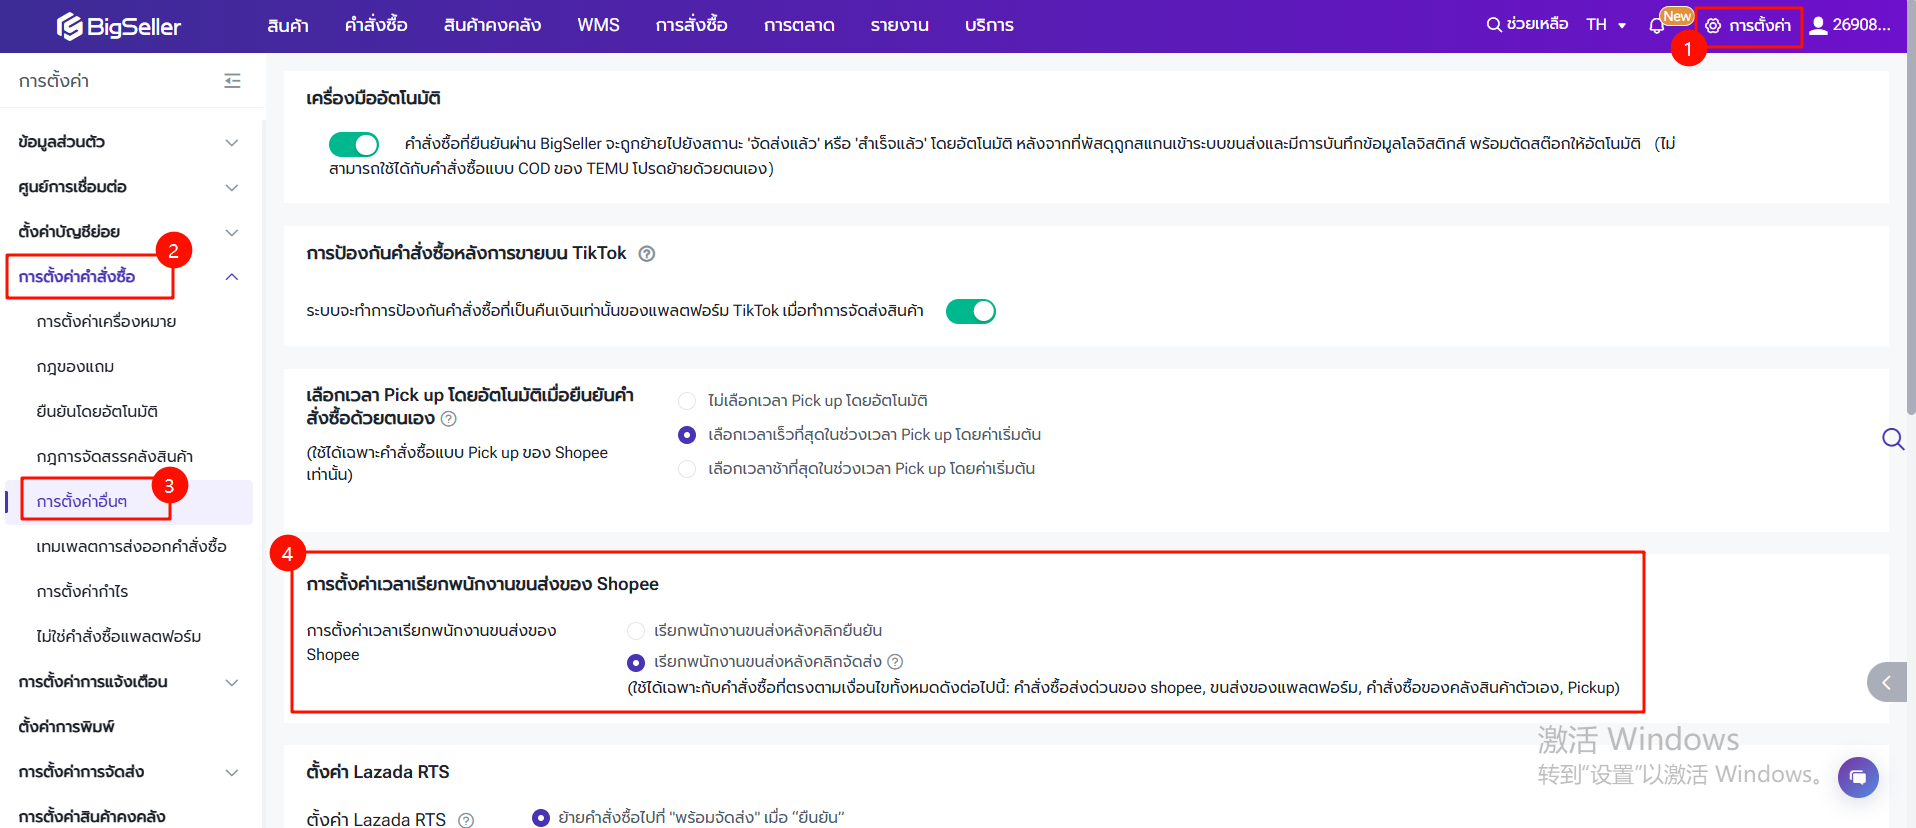Select 'ไม่เลือกเวลา Pick up โดยอัตโนมัติ' radio option
This screenshot has height=828, width=1916.
pyautogui.click(x=687, y=401)
